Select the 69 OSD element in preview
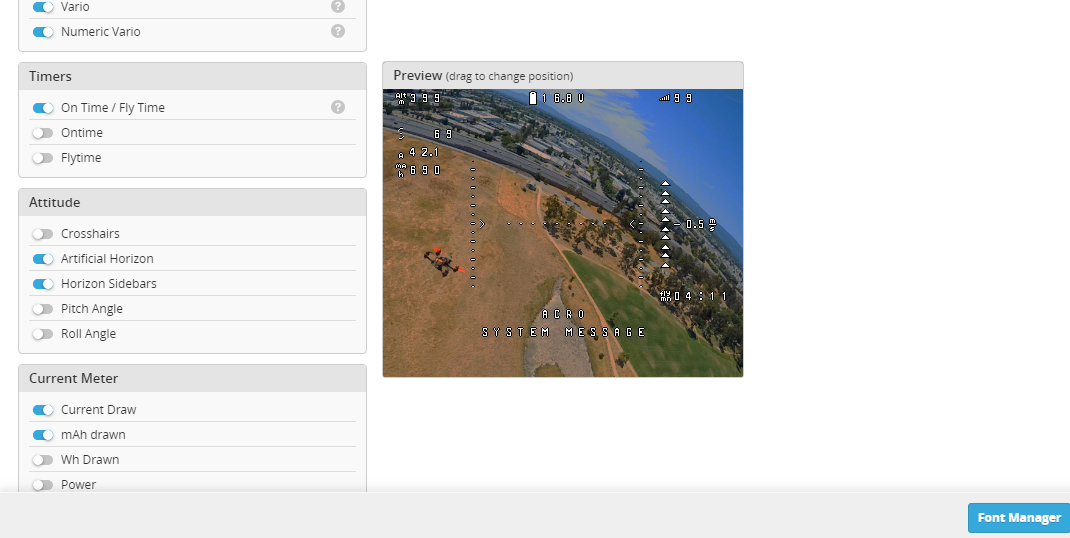The height and width of the screenshot is (538, 1070). click(424, 134)
